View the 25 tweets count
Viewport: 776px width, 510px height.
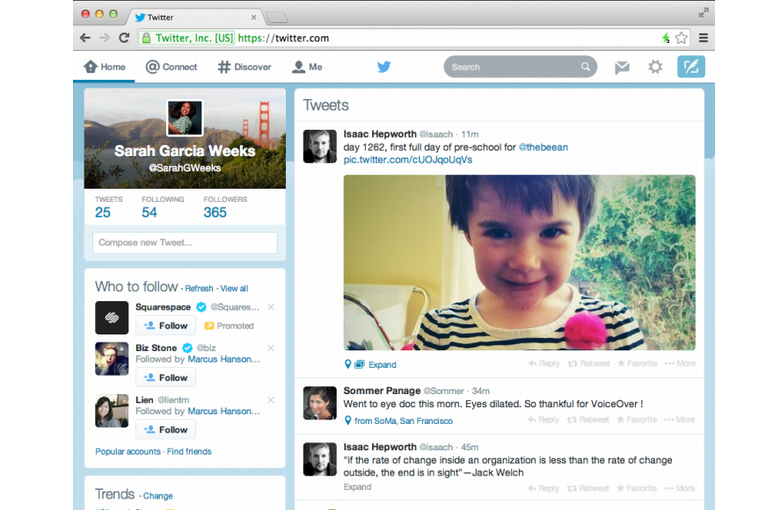(103, 212)
